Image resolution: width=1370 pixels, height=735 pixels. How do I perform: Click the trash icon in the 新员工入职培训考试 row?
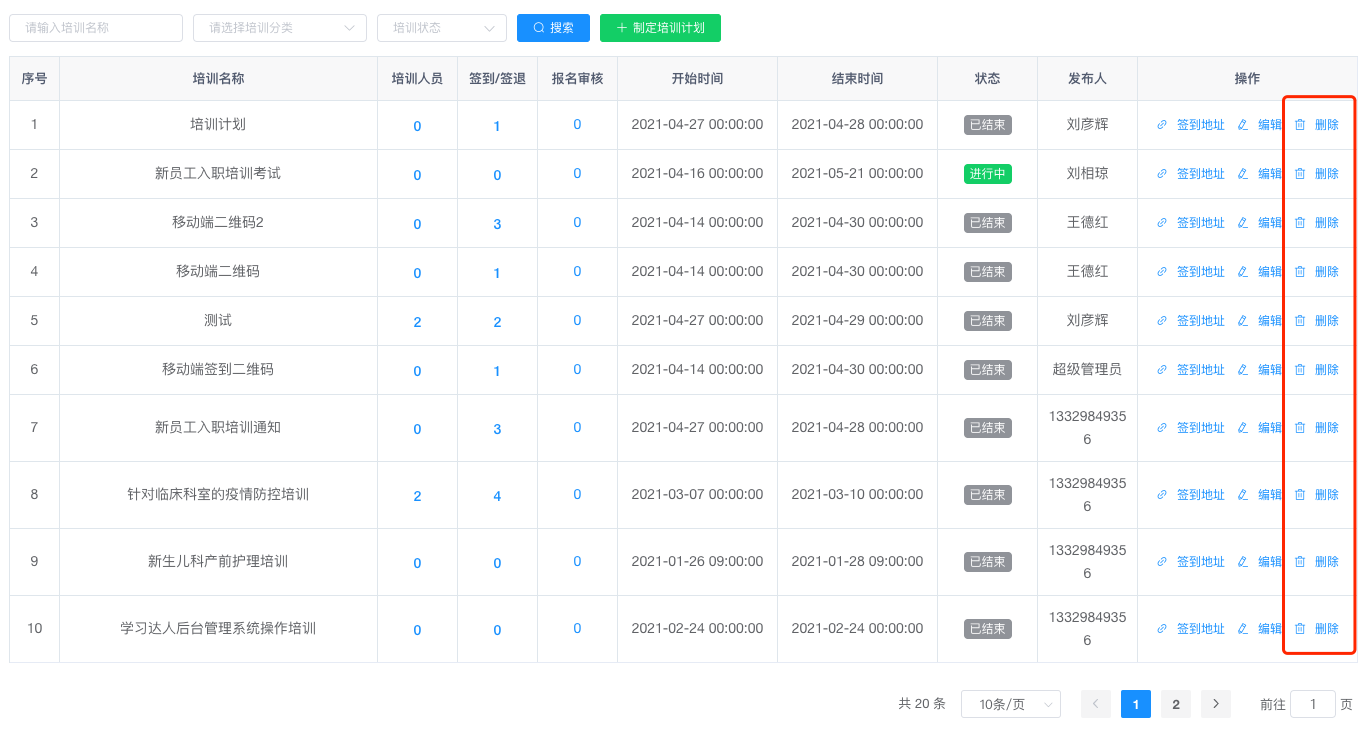tap(1300, 174)
